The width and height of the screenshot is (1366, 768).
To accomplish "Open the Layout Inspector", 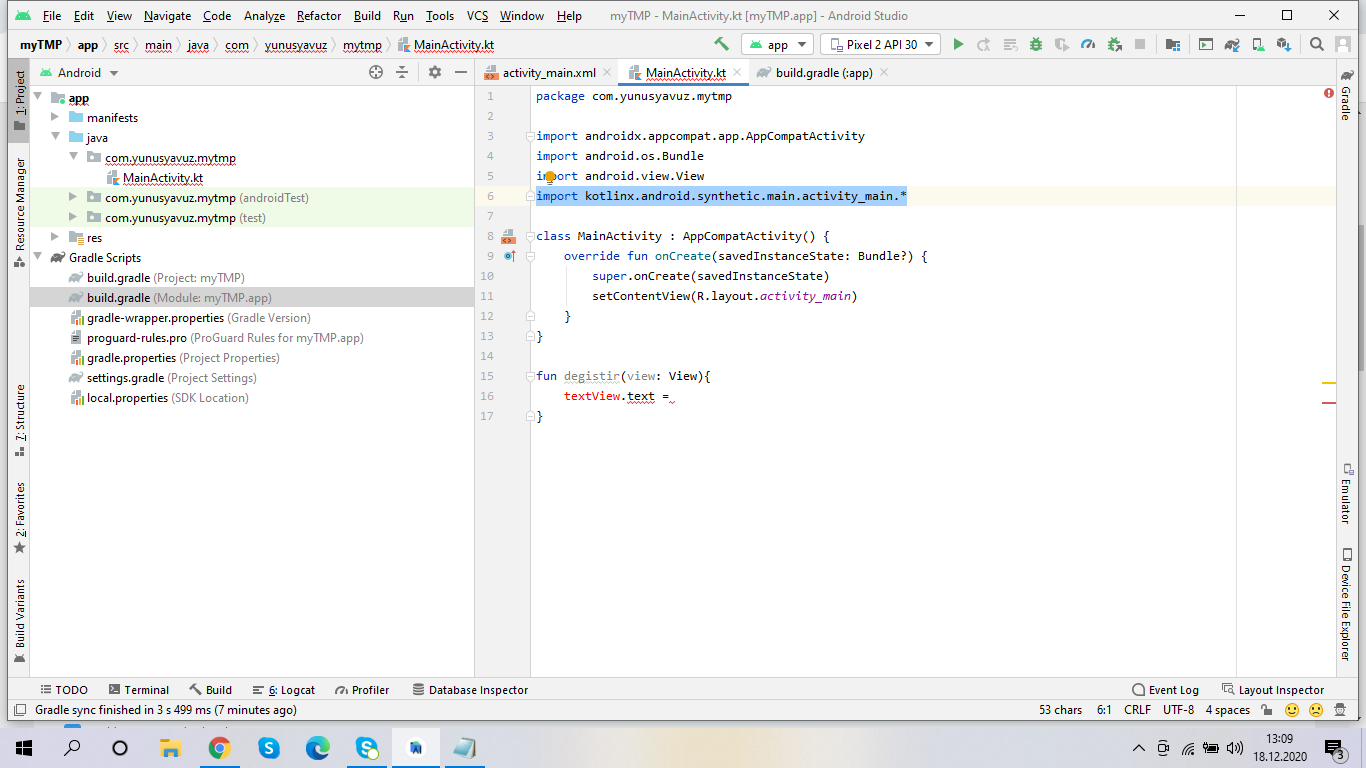I will pyautogui.click(x=1272, y=690).
